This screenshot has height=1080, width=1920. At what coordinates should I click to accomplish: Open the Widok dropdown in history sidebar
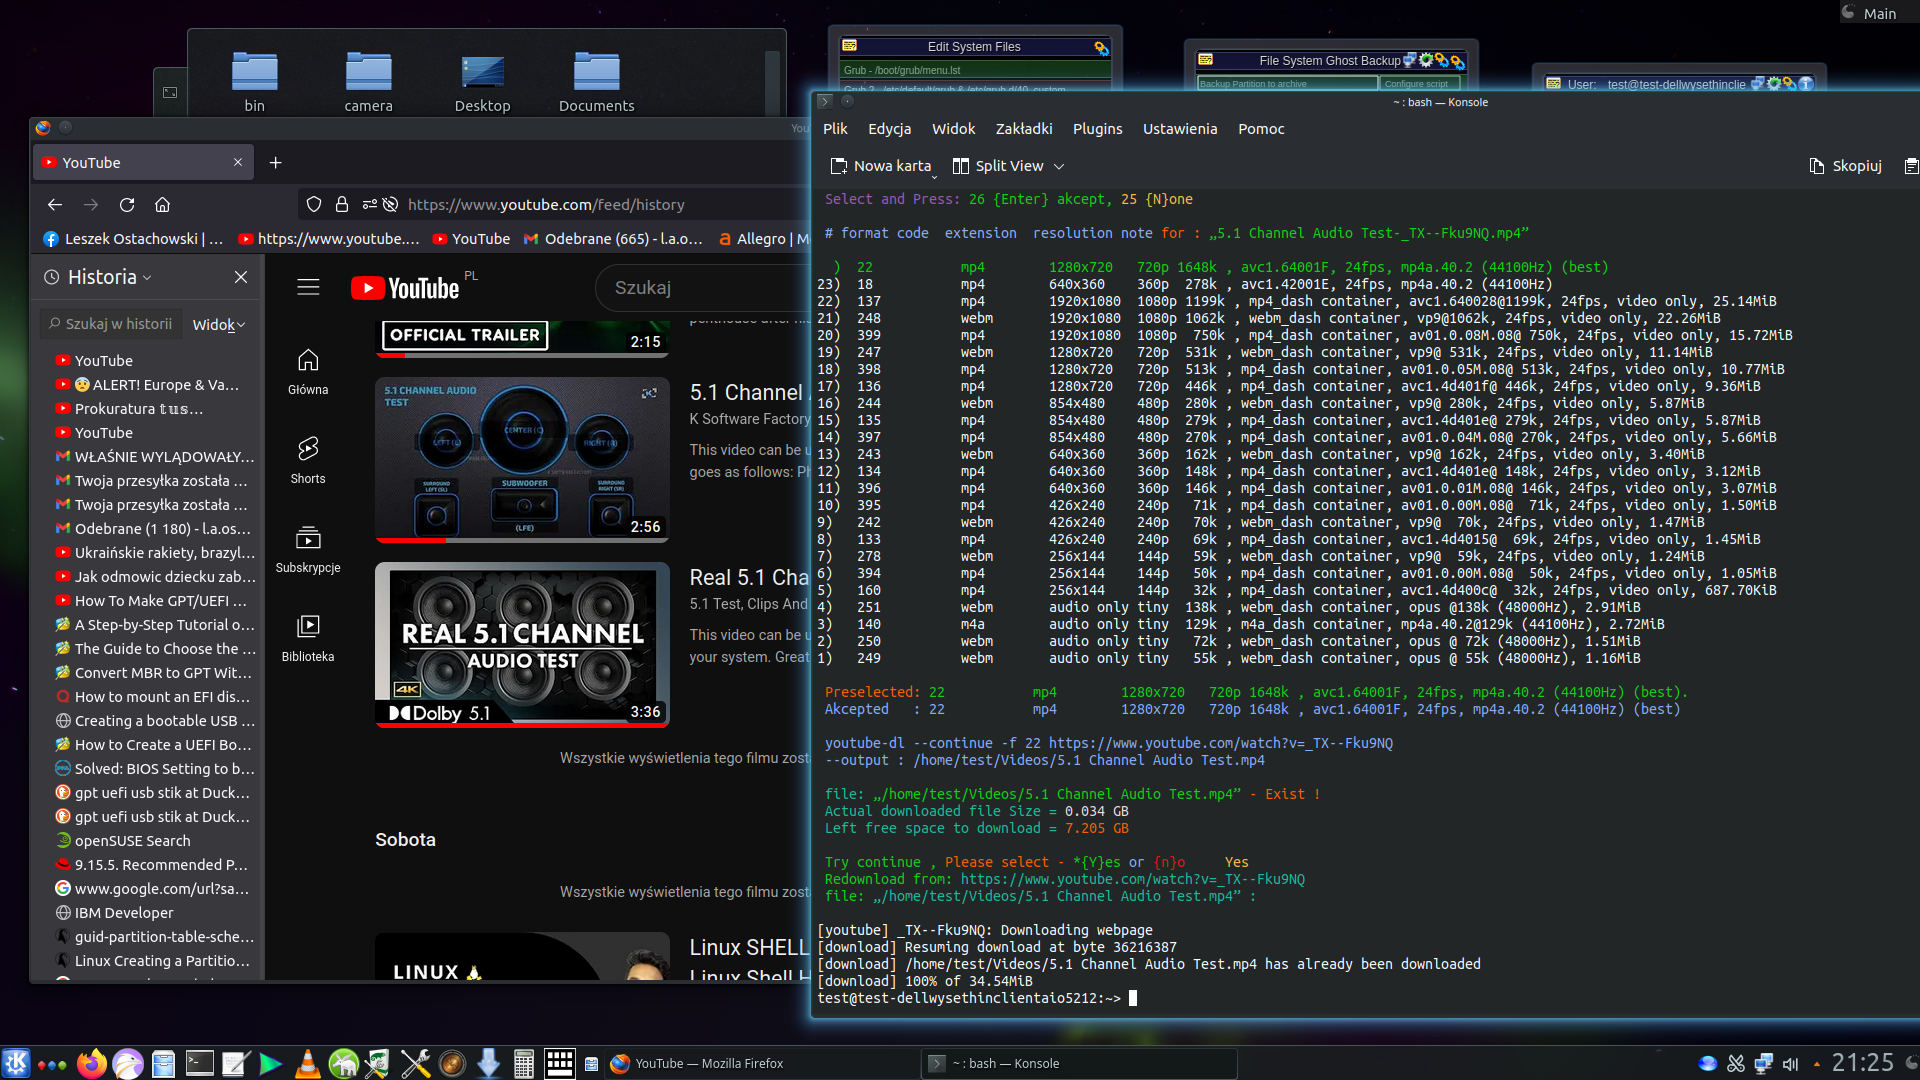coord(218,325)
